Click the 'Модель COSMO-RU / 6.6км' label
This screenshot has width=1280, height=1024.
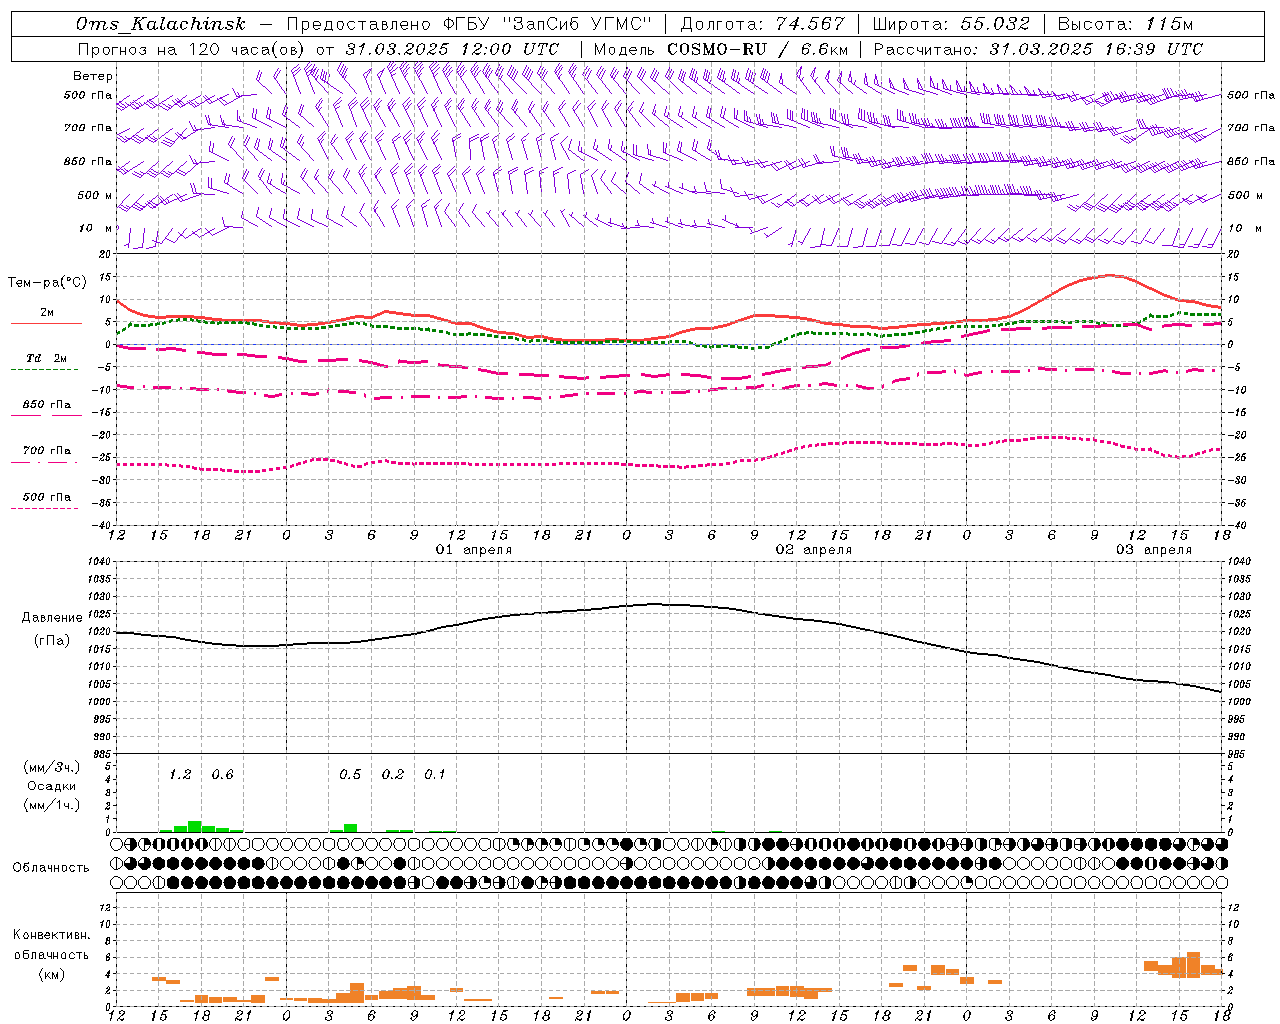(721, 49)
